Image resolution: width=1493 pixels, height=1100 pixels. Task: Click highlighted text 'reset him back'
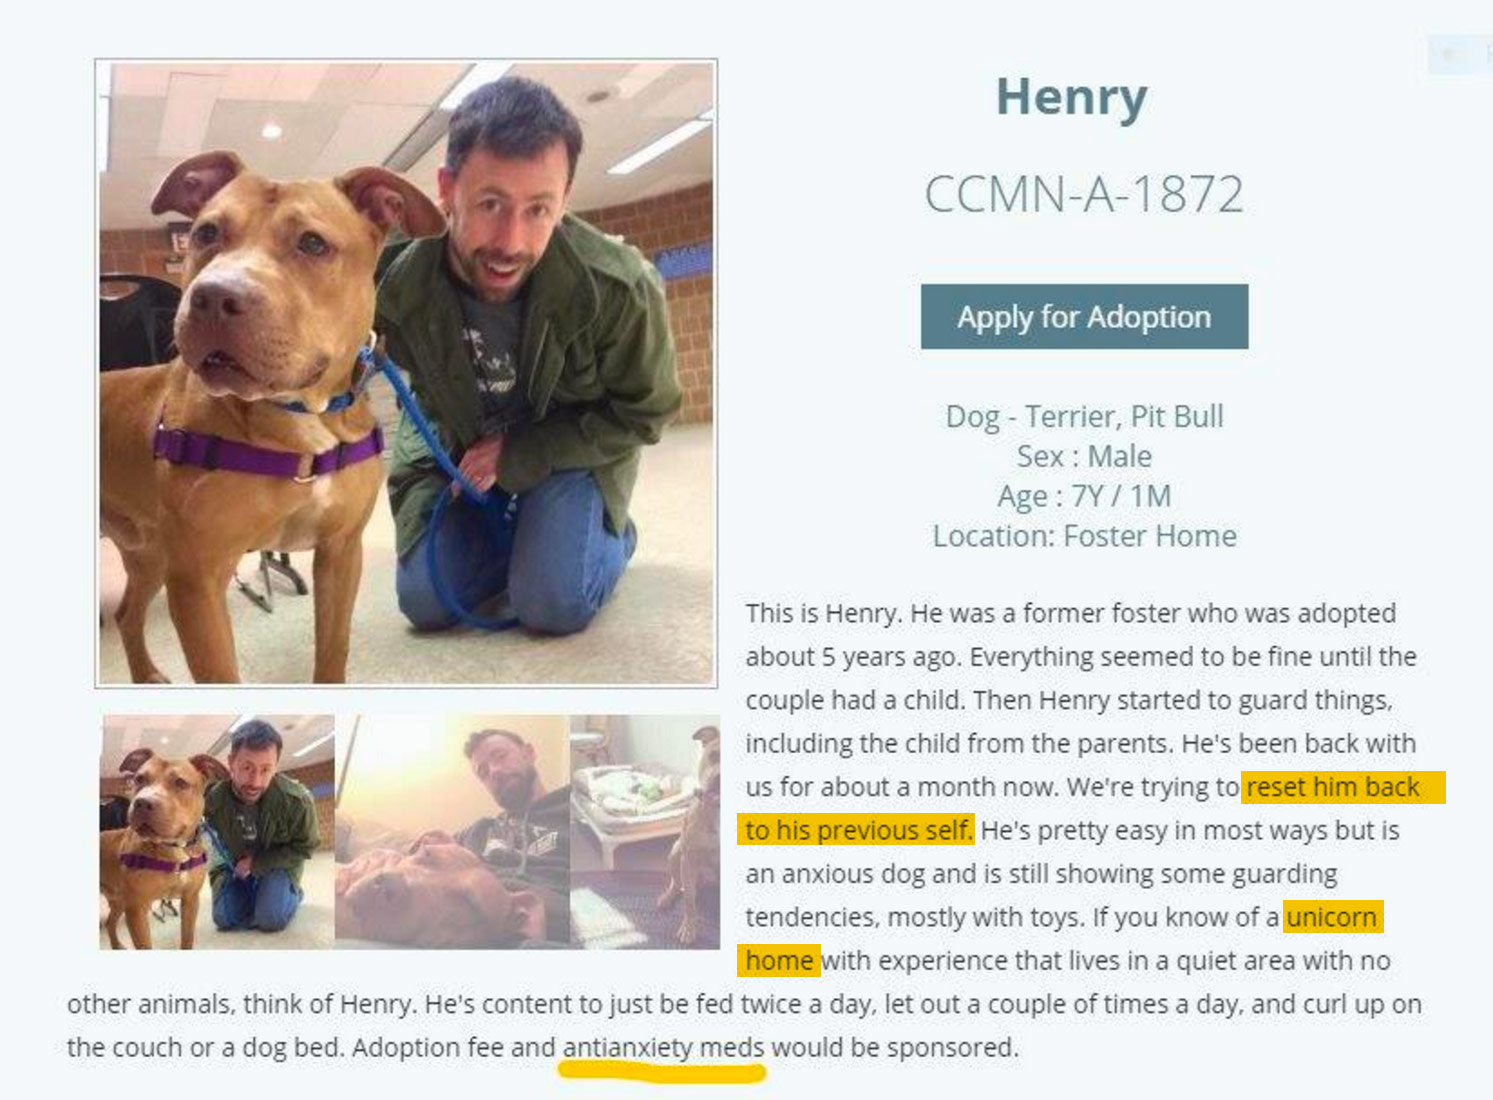pyautogui.click(x=1333, y=787)
